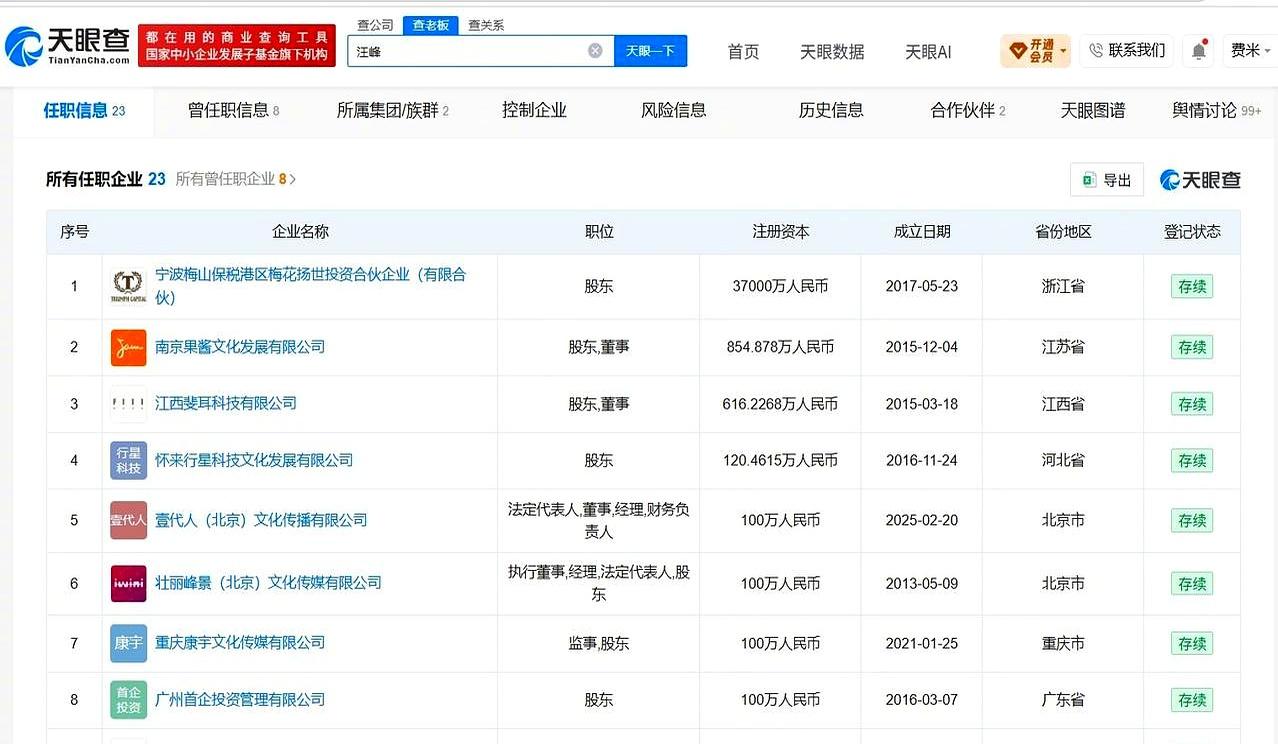Click 广东省 region cell
The width and height of the screenshot is (1278, 744).
(1063, 700)
